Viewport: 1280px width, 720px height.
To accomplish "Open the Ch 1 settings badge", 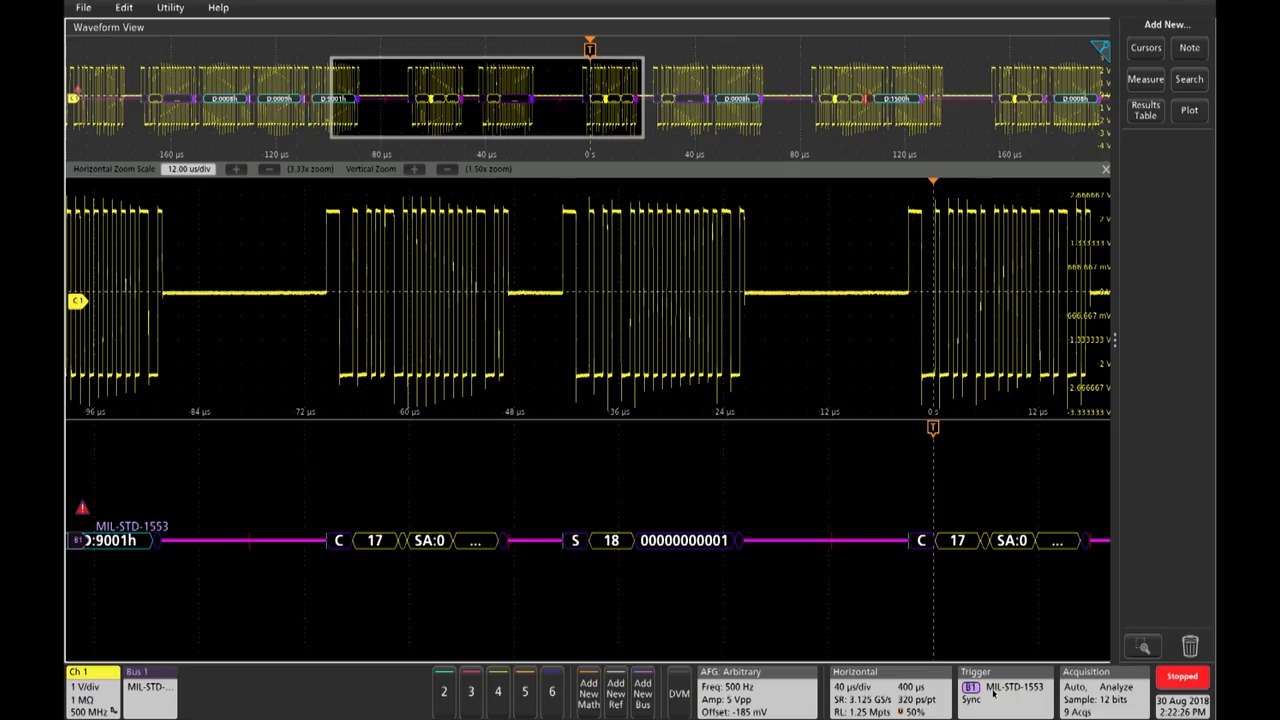I will pos(92,692).
